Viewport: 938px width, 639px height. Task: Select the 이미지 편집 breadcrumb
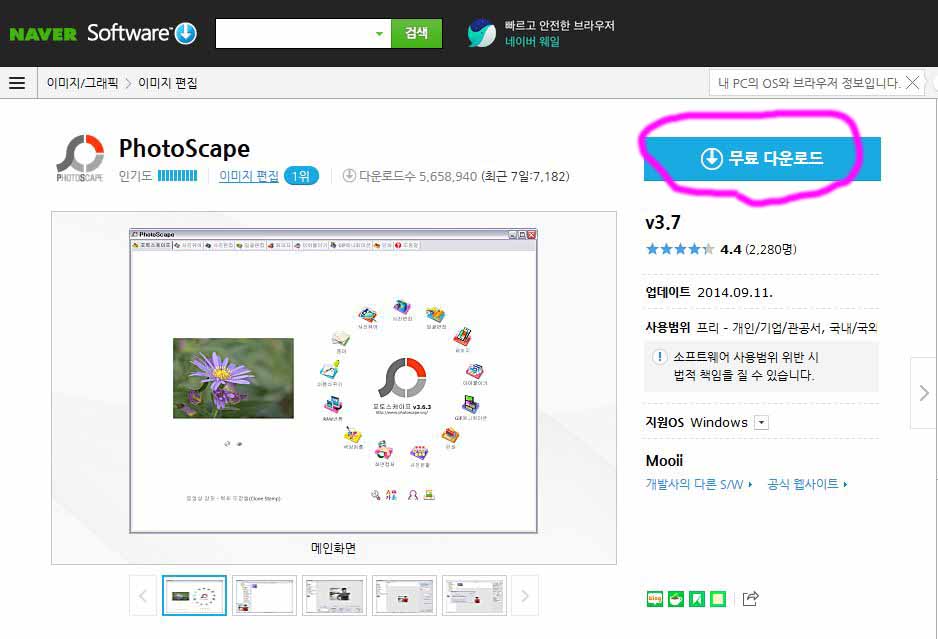click(168, 83)
